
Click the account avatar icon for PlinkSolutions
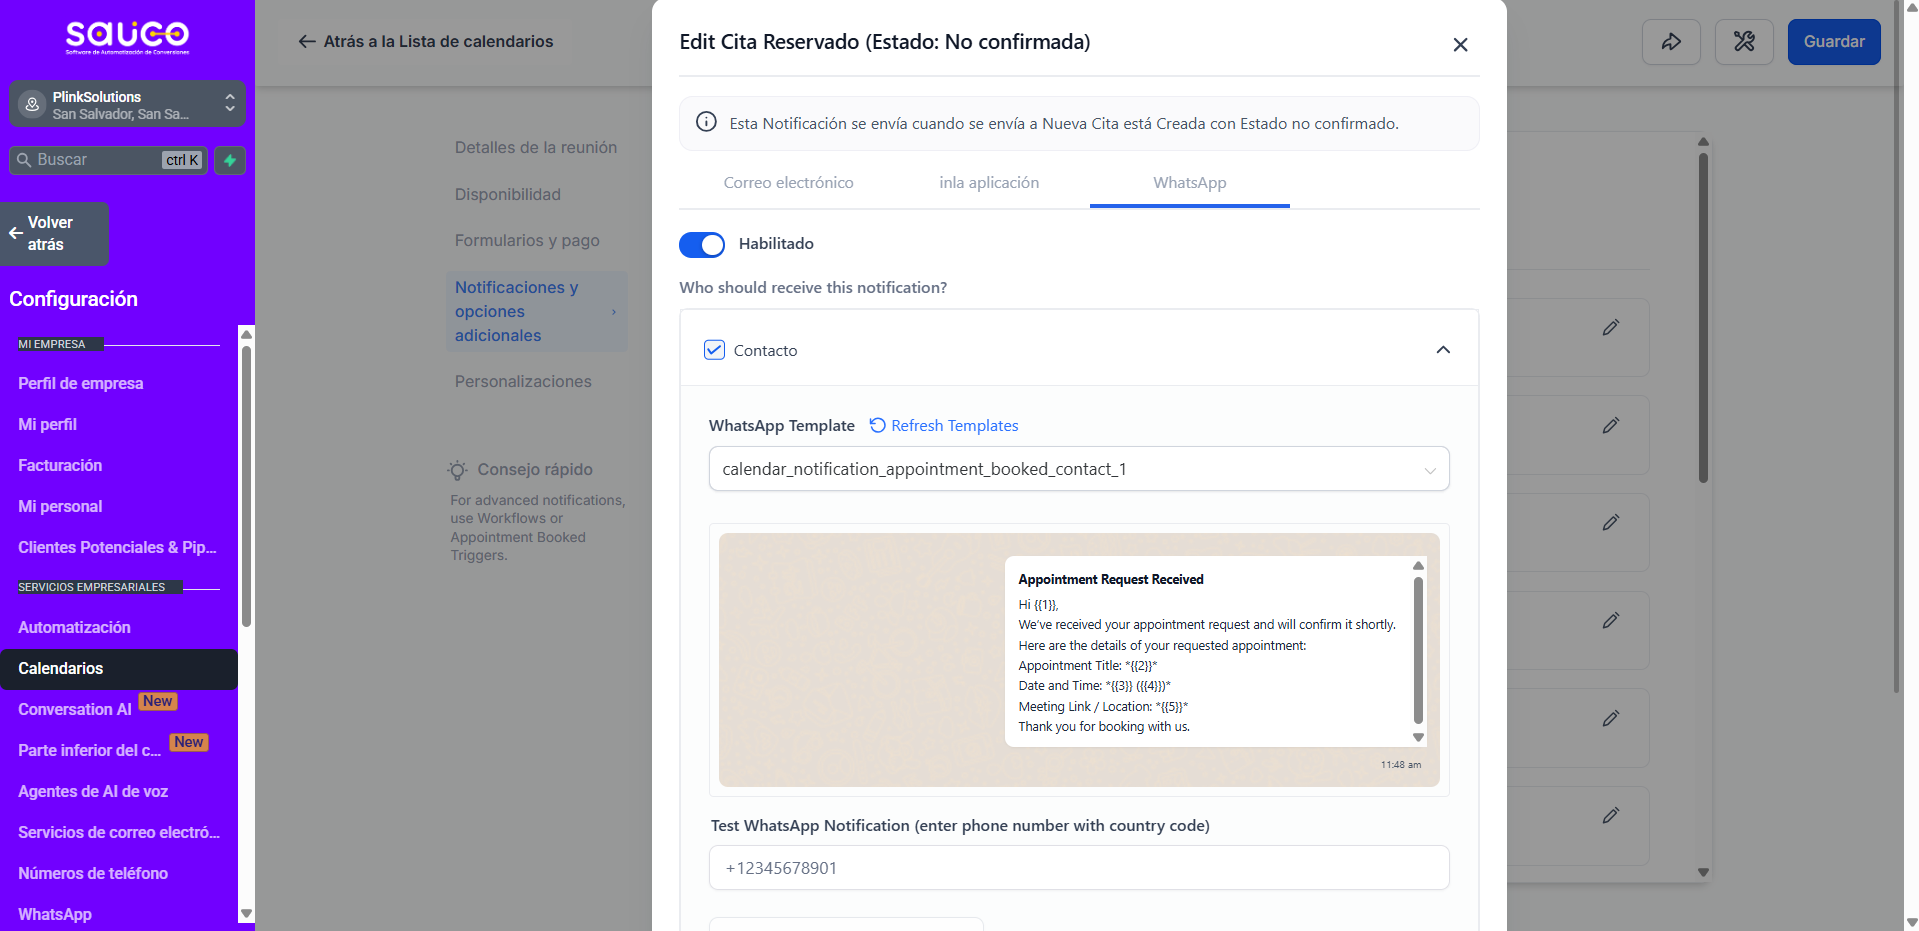pos(32,104)
